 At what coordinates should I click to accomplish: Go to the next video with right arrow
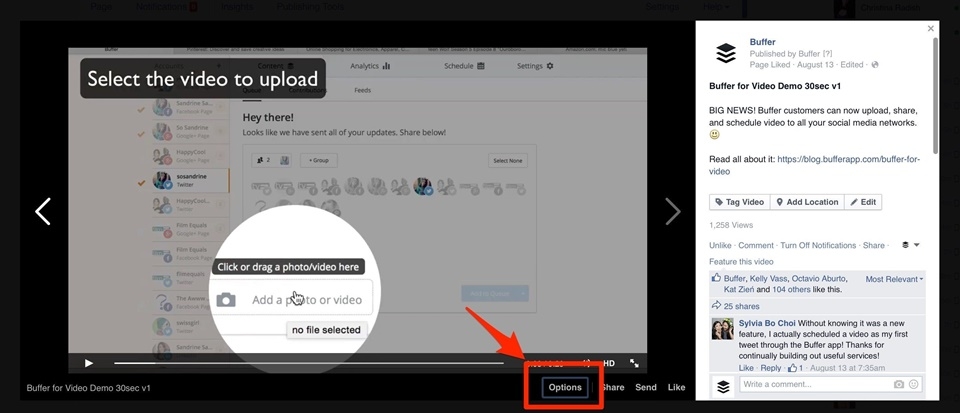673,211
